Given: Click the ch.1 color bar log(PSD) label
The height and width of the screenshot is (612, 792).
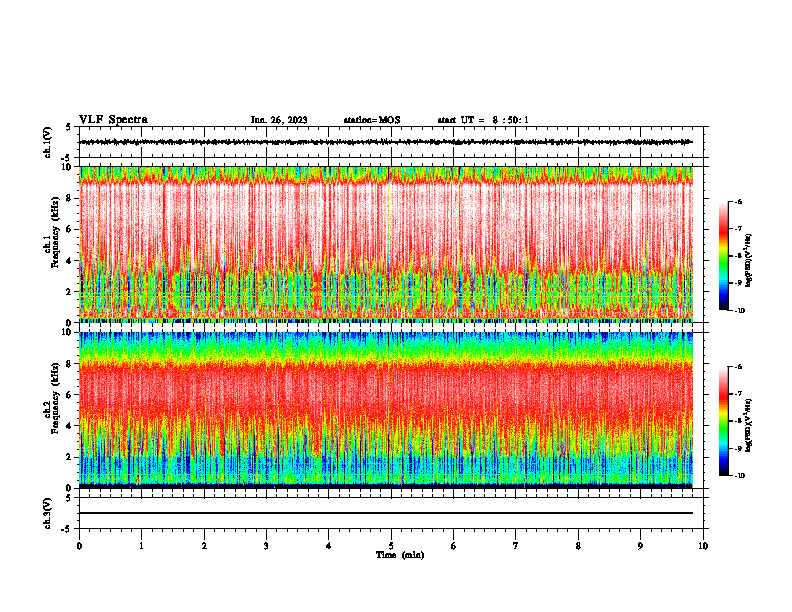Looking at the screenshot, I should (x=749, y=260).
